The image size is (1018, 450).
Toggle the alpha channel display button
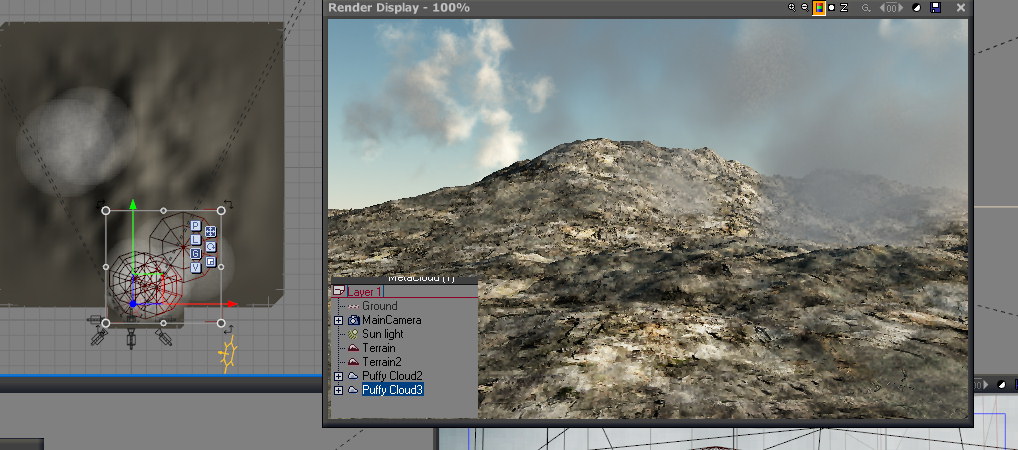click(831, 8)
